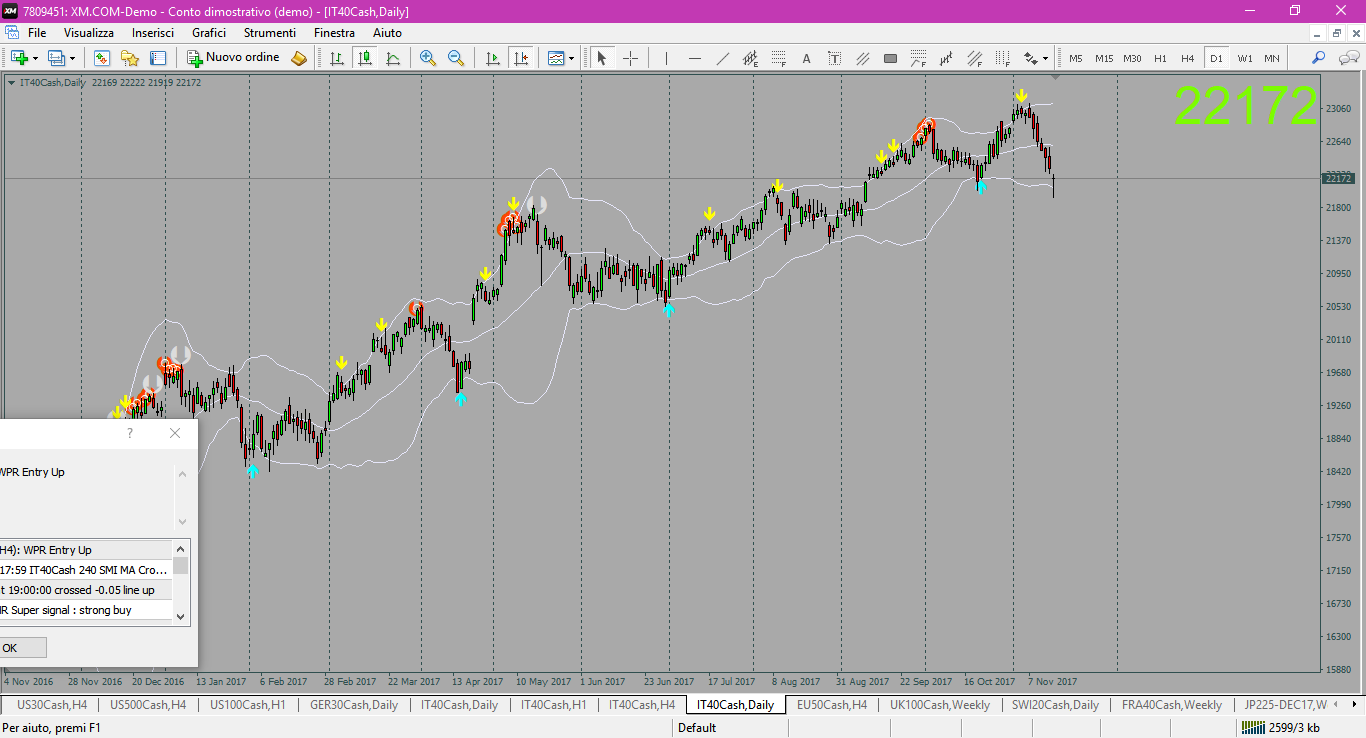Switch timeframe to M15
This screenshot has width=1366, height=738.
pos(1104,58)
